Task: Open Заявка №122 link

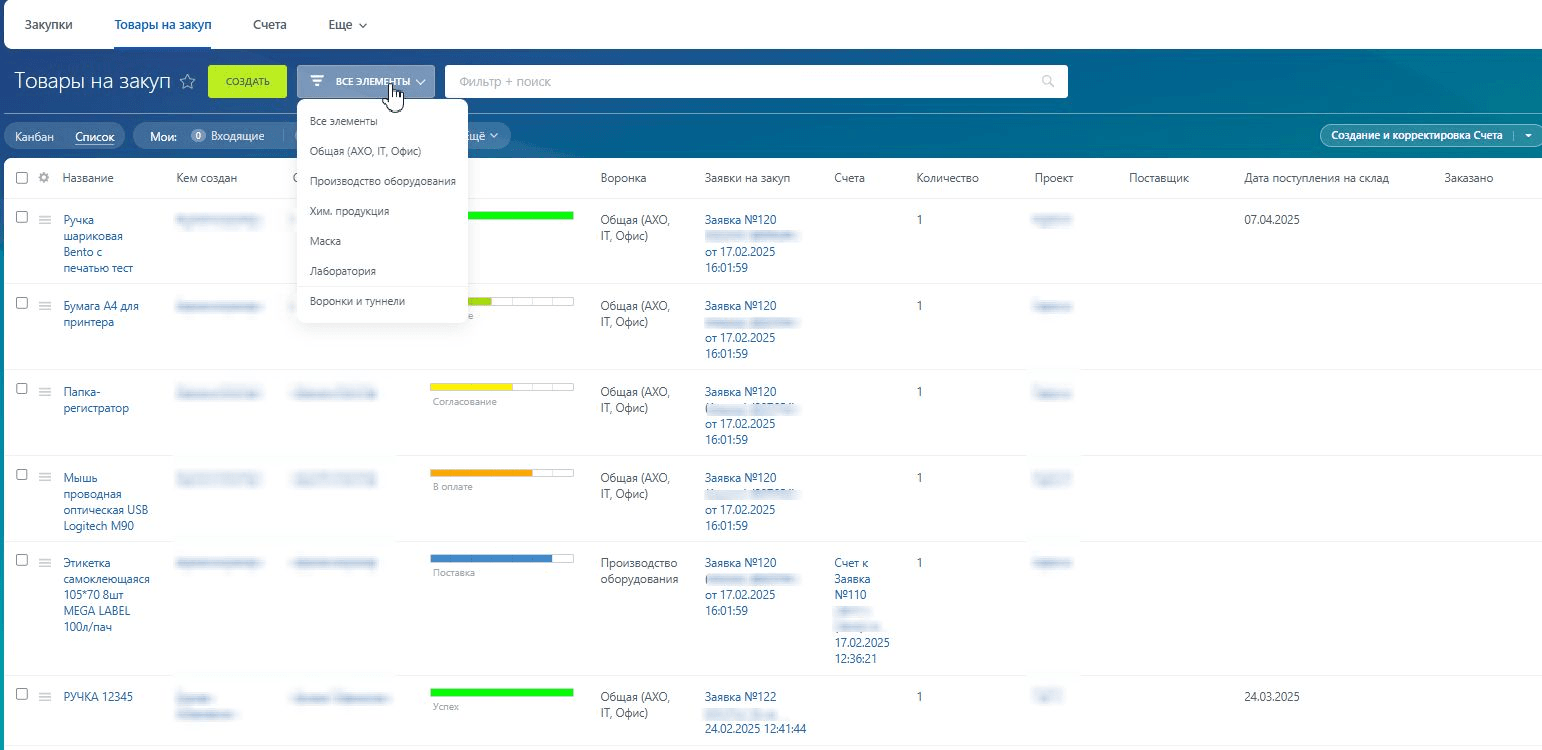Action: pyautogui.click(x=740, y=697)
